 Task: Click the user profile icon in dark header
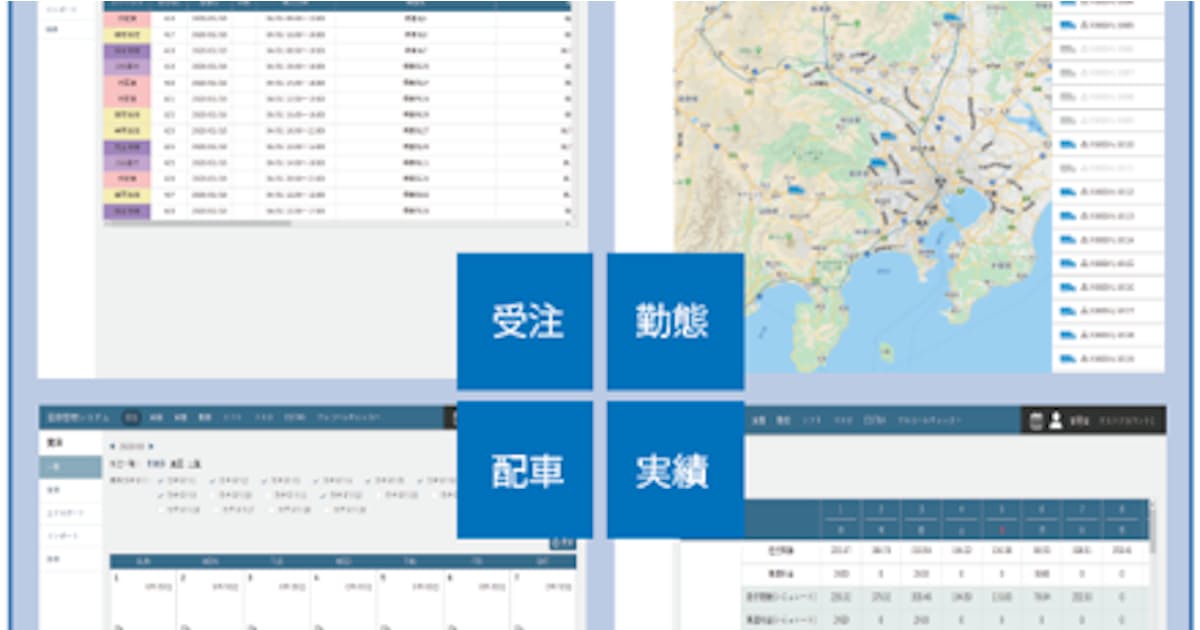pyautogui.click(x=1055, y=421)
